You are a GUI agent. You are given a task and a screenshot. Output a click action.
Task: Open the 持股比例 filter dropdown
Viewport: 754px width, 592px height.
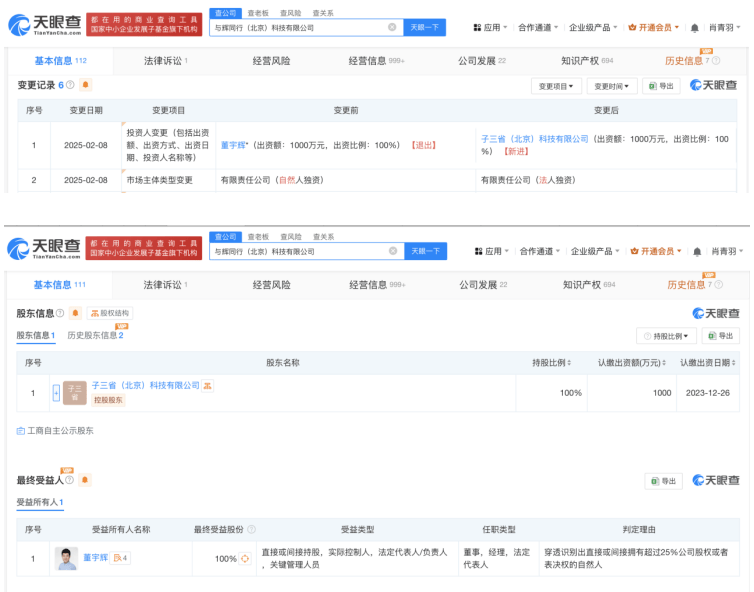click(666, 336)
